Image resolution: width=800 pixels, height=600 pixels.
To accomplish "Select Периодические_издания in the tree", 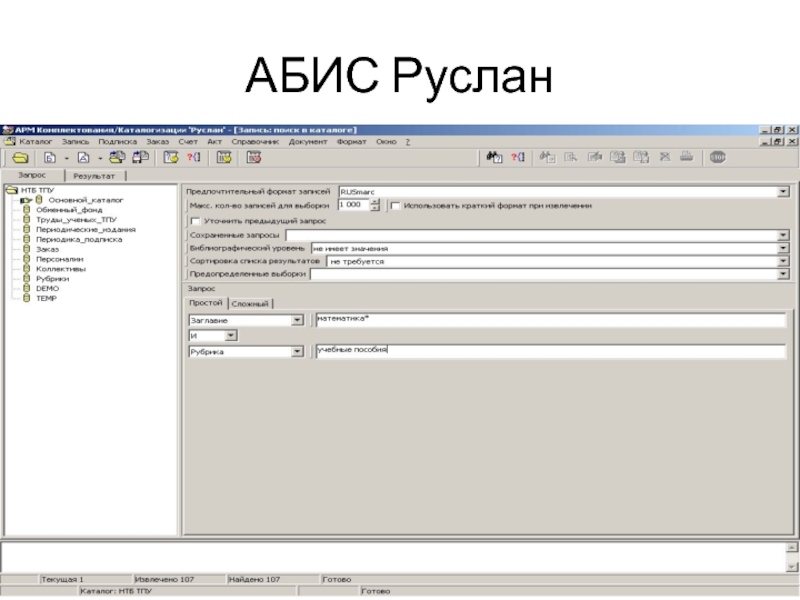I will (x=86, y=230).
